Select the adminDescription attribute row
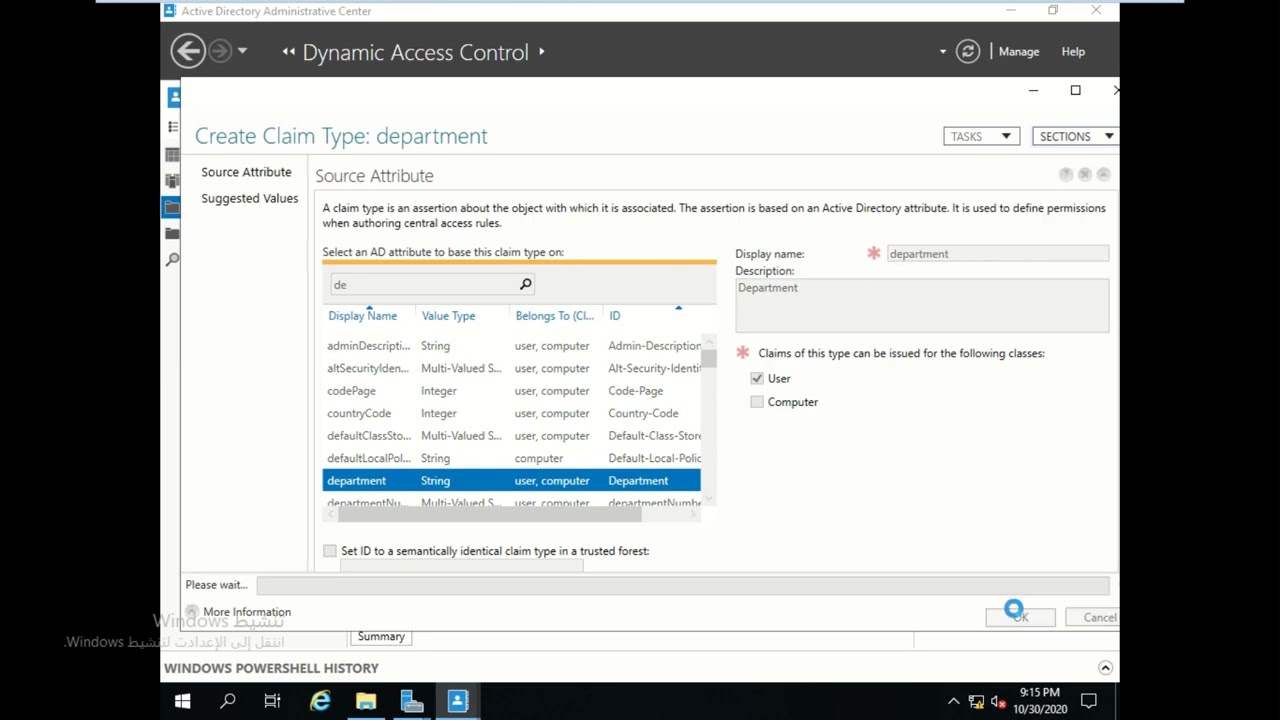Viewport: 1280px width, 720px height. tap(511, 346)
